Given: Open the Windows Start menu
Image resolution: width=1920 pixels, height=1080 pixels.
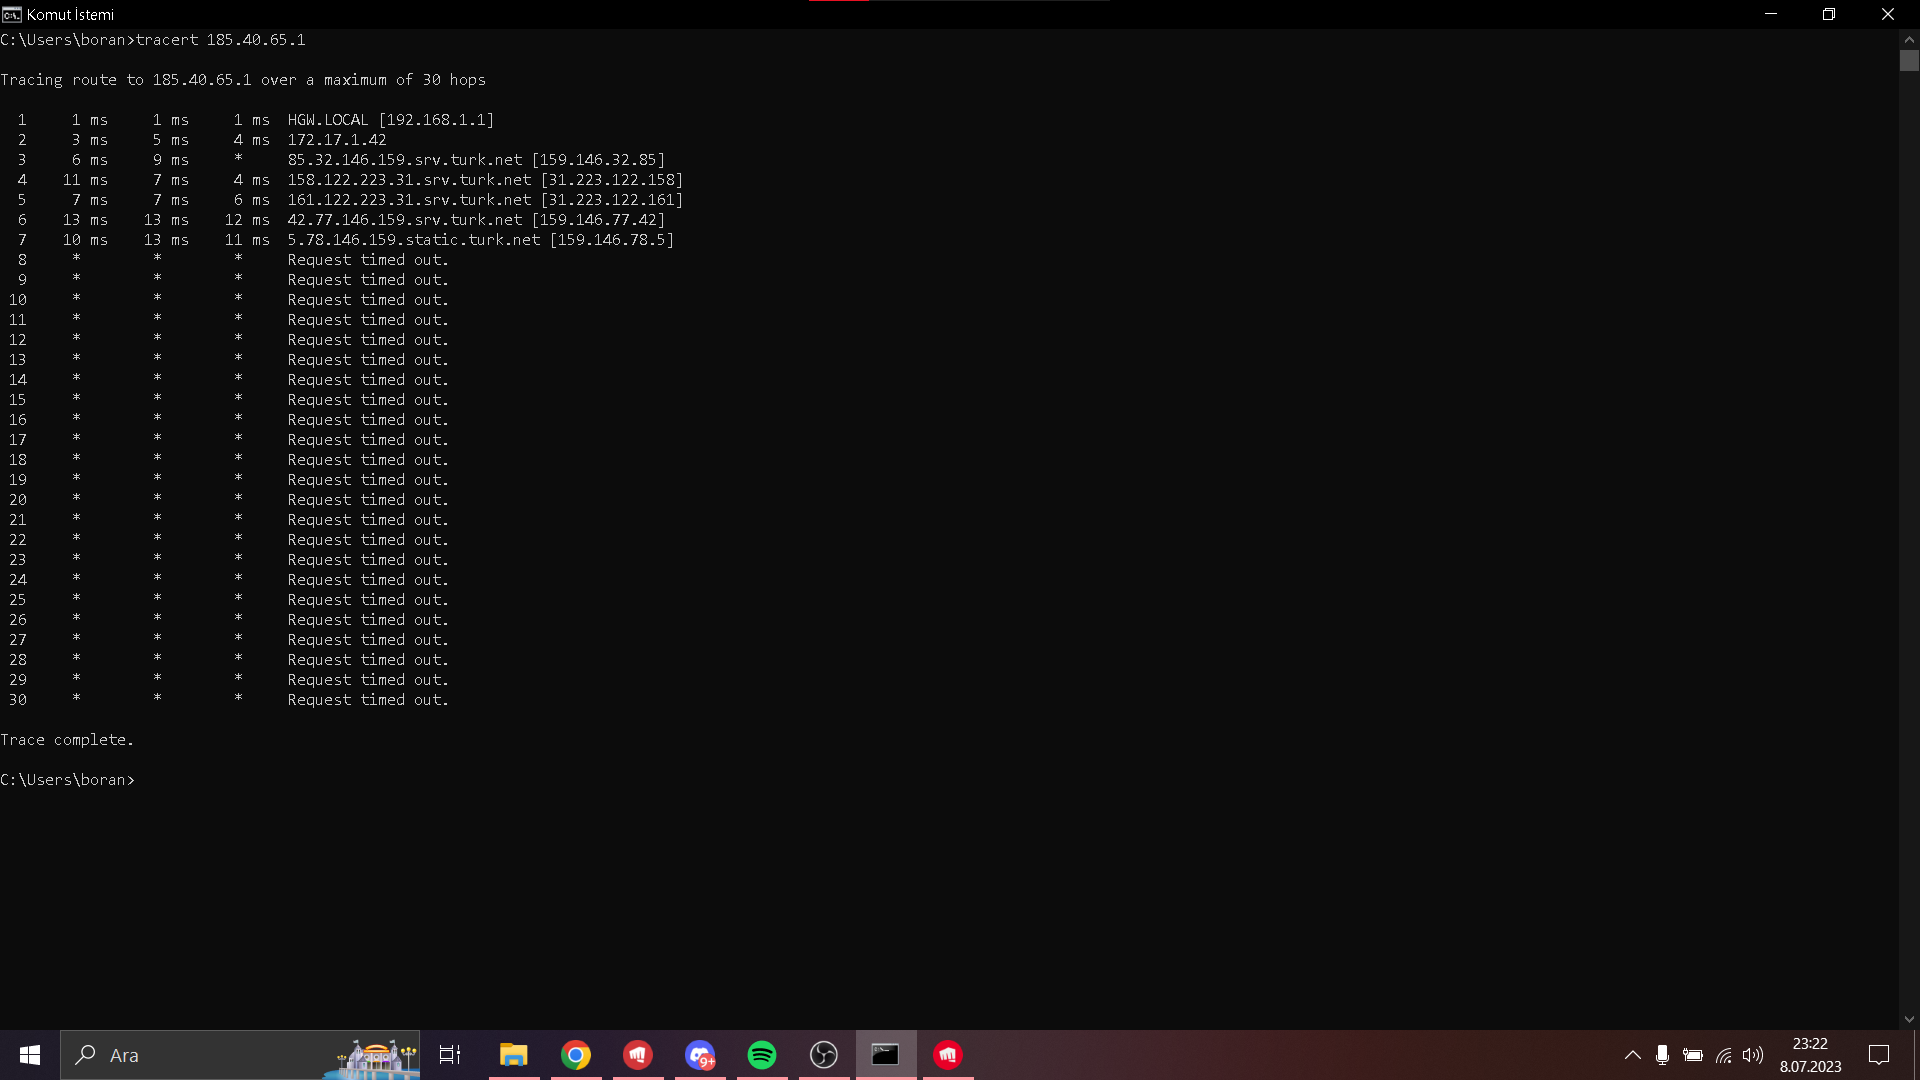Looking at the screenshot, I should click(x=30, y=1055).
